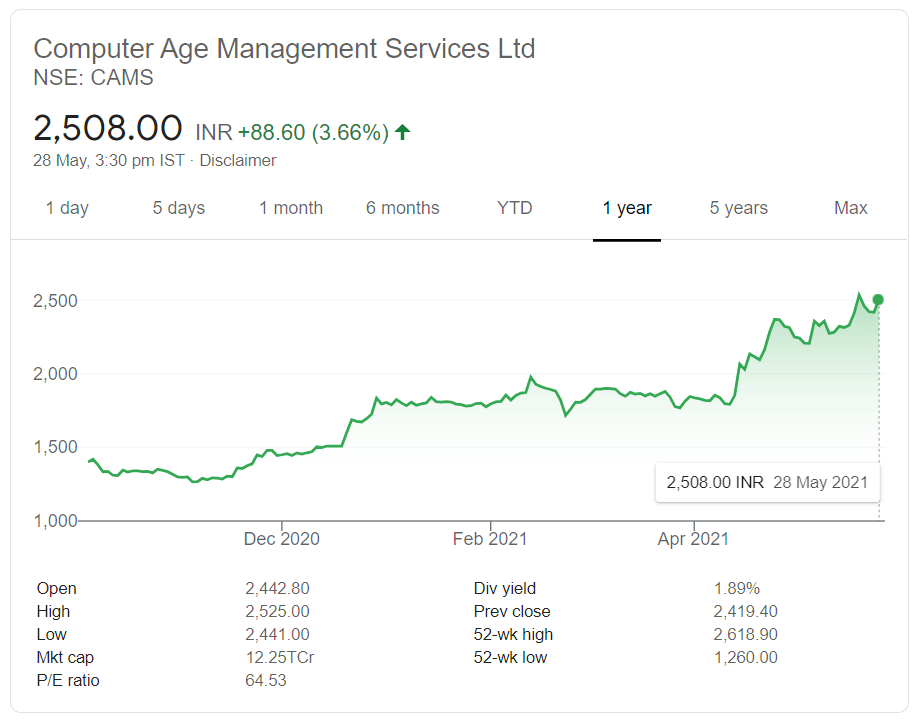Click the Dec 2020 axis label
Image resolution: width=919 pixels, height=728 pixels.
click(281, 539)
